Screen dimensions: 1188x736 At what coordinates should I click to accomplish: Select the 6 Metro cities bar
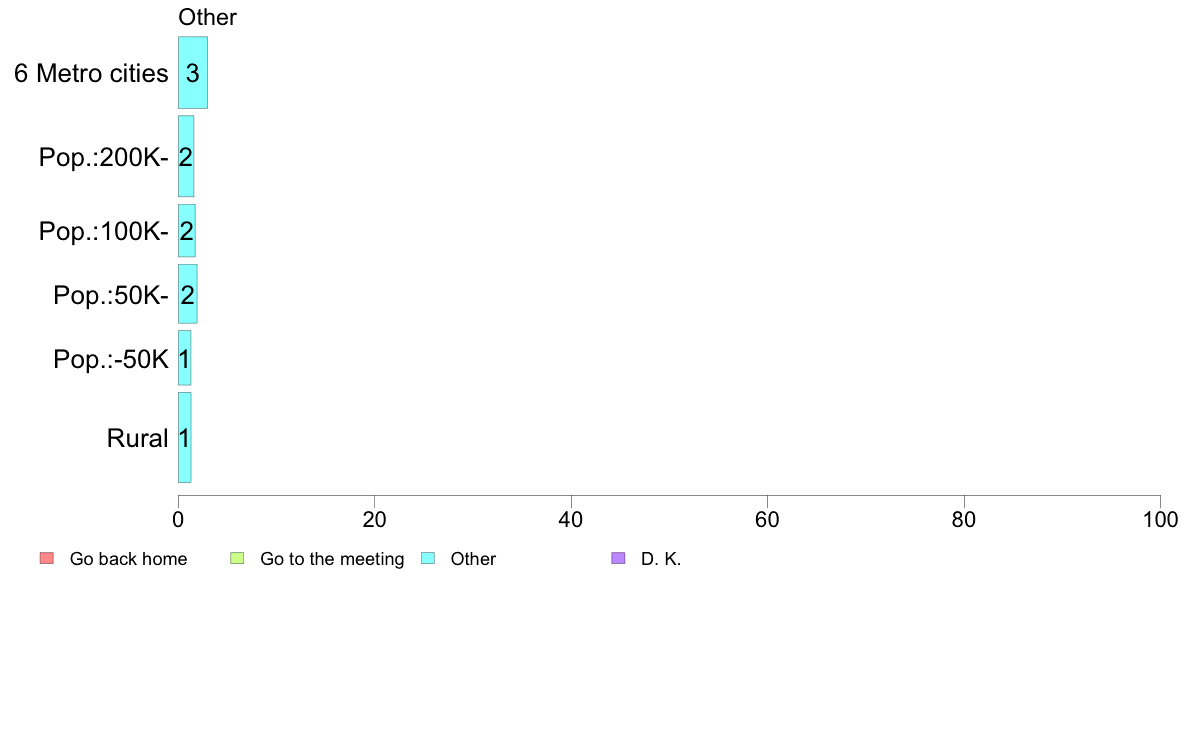(x=193, y=73)
